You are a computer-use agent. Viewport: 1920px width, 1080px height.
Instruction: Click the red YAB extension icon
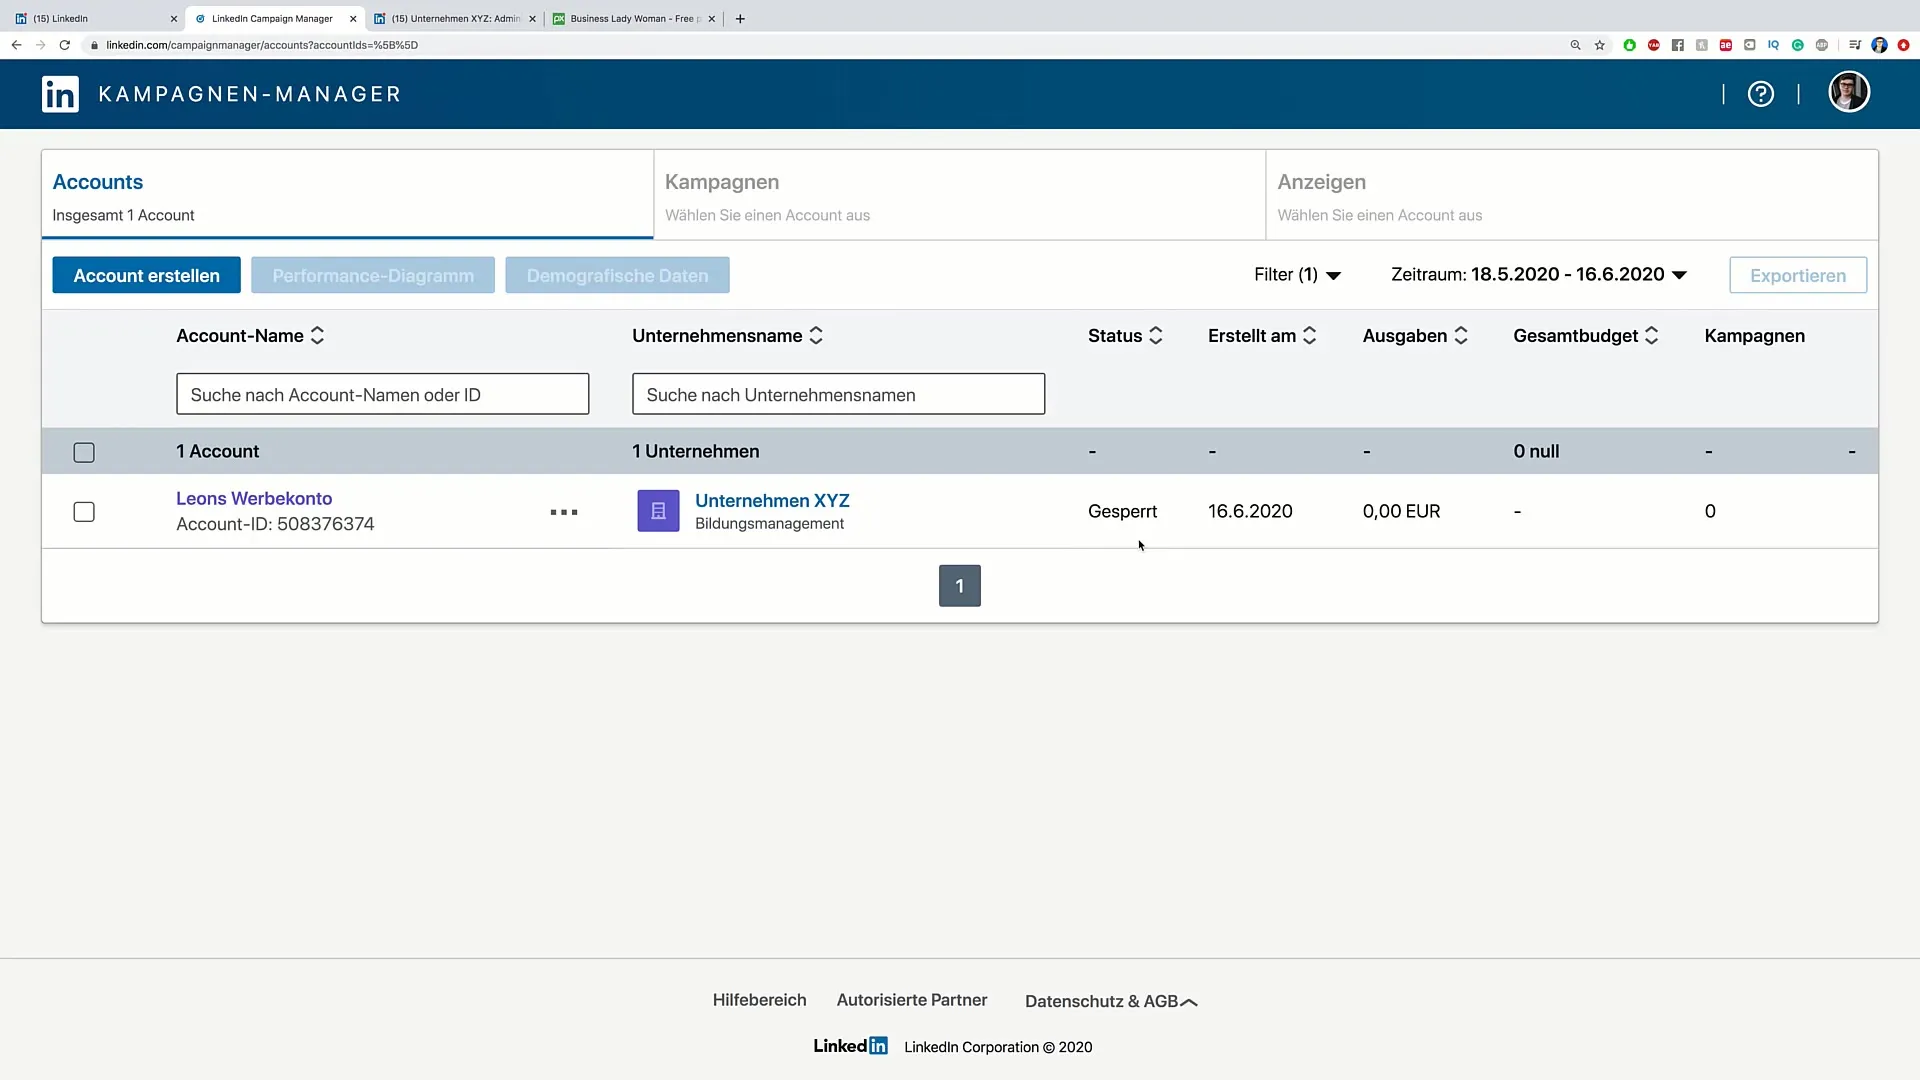pos(1653,45)
